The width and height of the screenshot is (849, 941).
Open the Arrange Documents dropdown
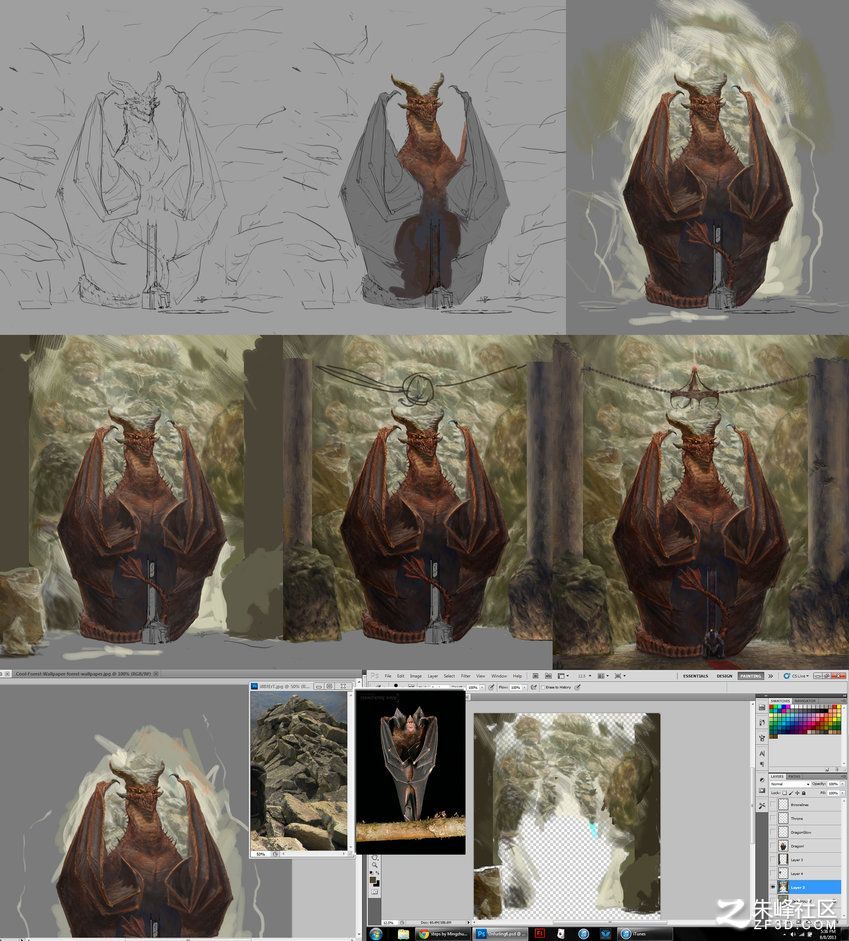point(602,676)
